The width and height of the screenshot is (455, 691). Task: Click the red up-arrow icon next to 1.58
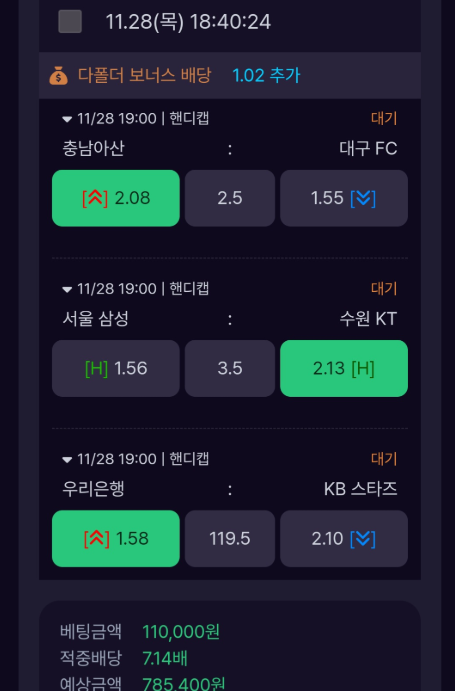tap(96, 539)
